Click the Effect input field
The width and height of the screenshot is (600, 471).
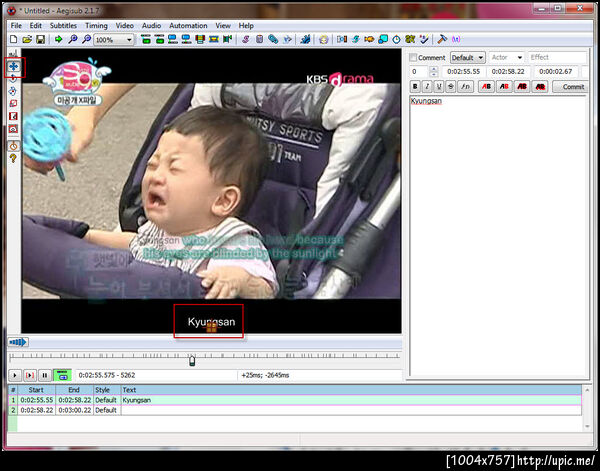(x=557, y=57)
